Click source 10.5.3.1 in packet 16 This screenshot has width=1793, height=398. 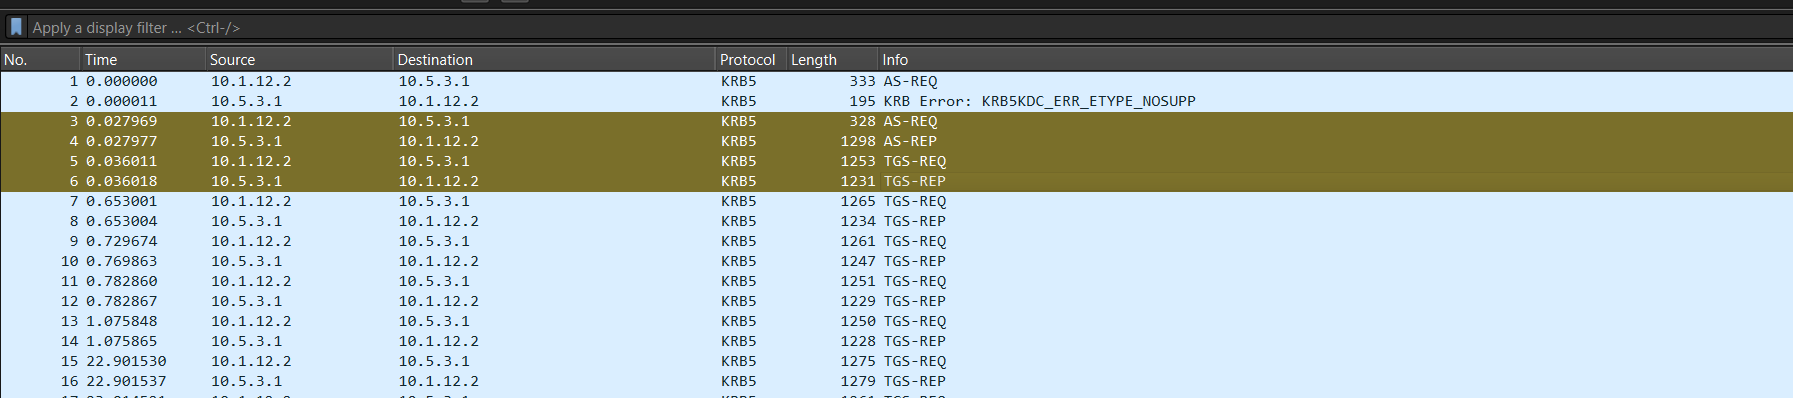[x=246, y=381]
